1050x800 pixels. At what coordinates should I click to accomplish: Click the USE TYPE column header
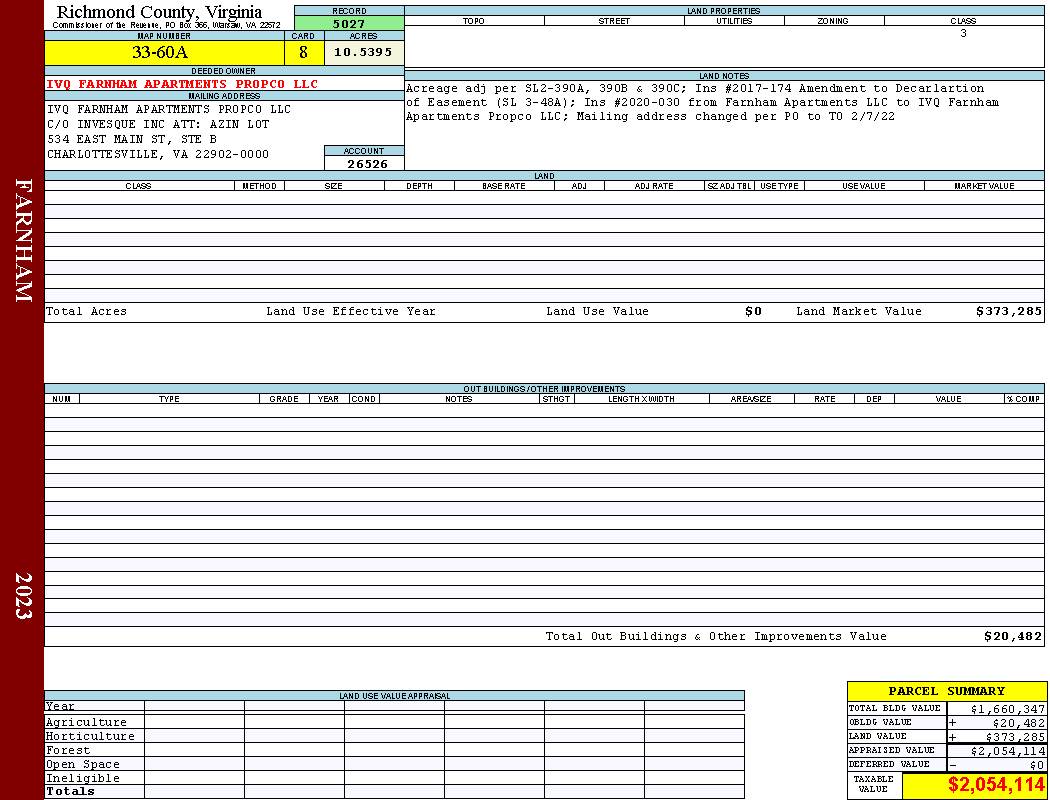tap(779, 186)
